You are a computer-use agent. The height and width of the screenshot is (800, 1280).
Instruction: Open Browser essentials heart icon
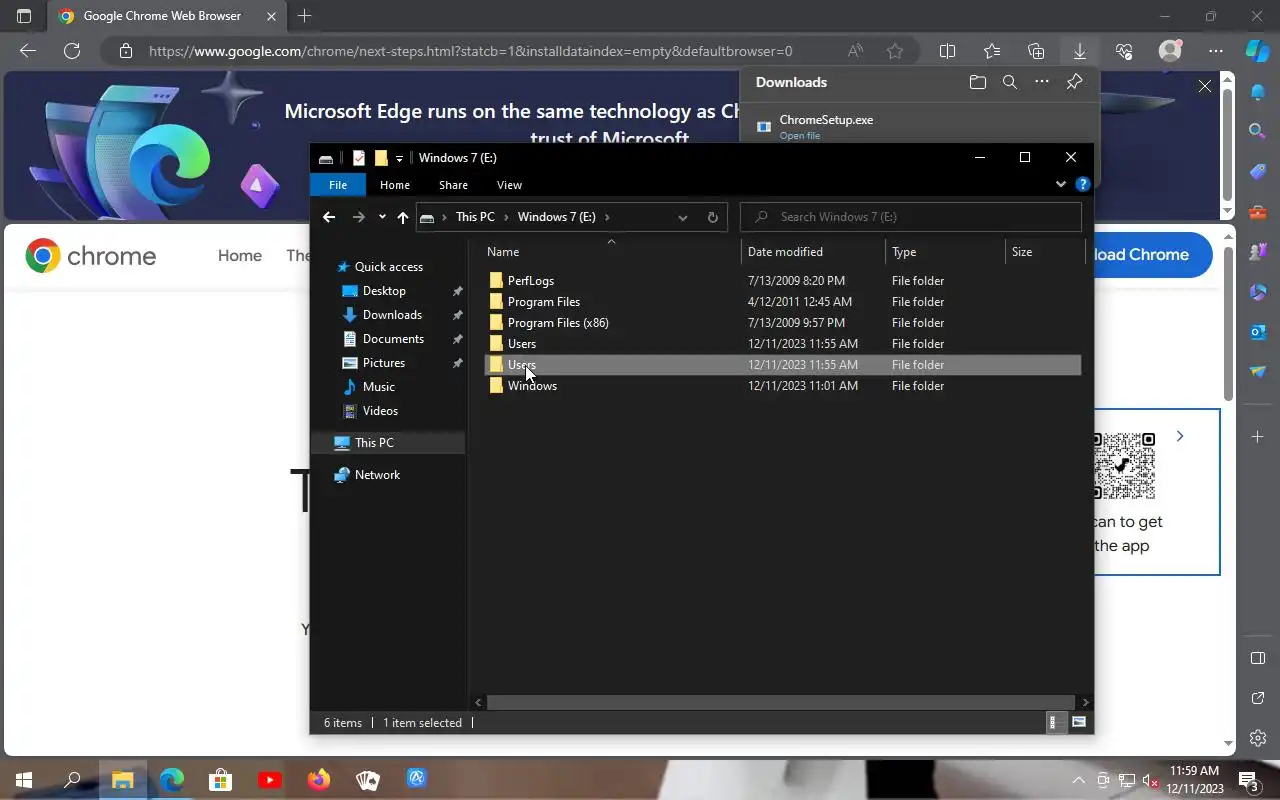click(1124, 51)
